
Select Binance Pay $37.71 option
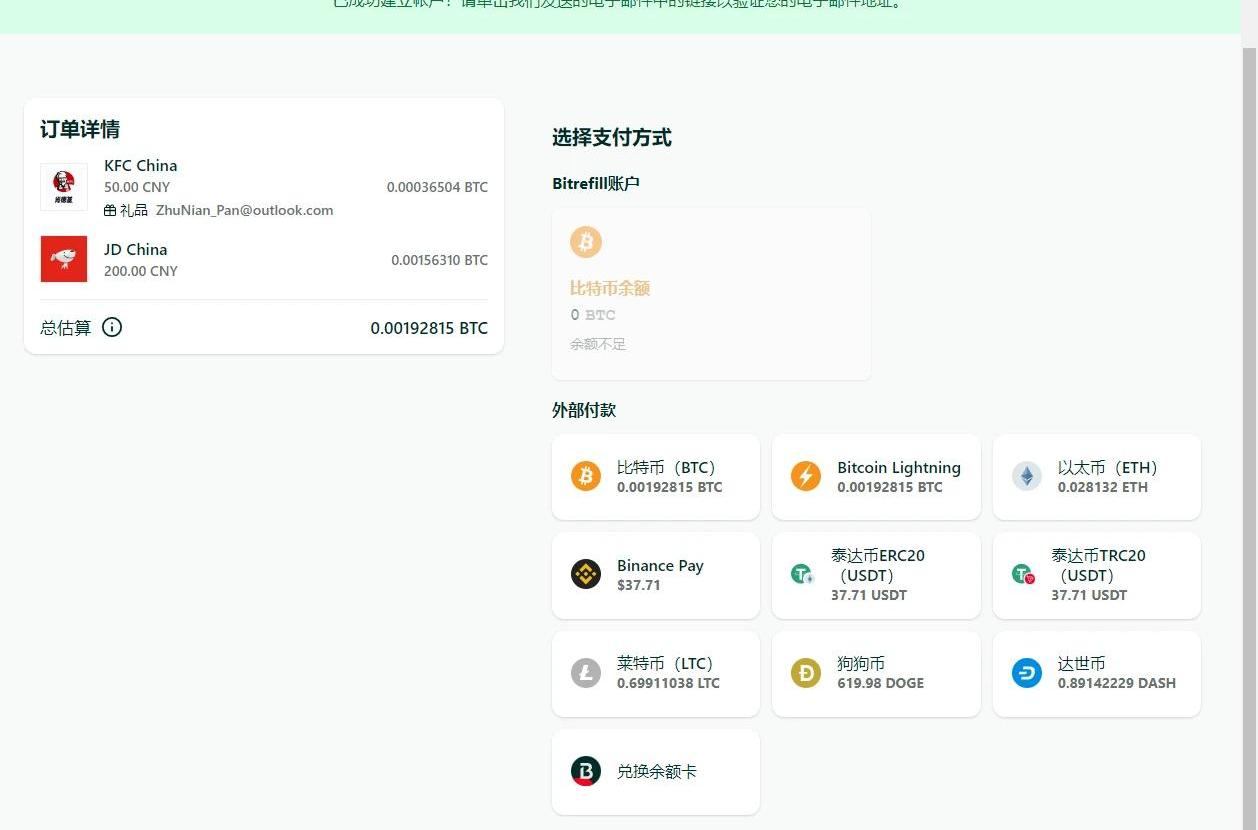click(656, 575)
